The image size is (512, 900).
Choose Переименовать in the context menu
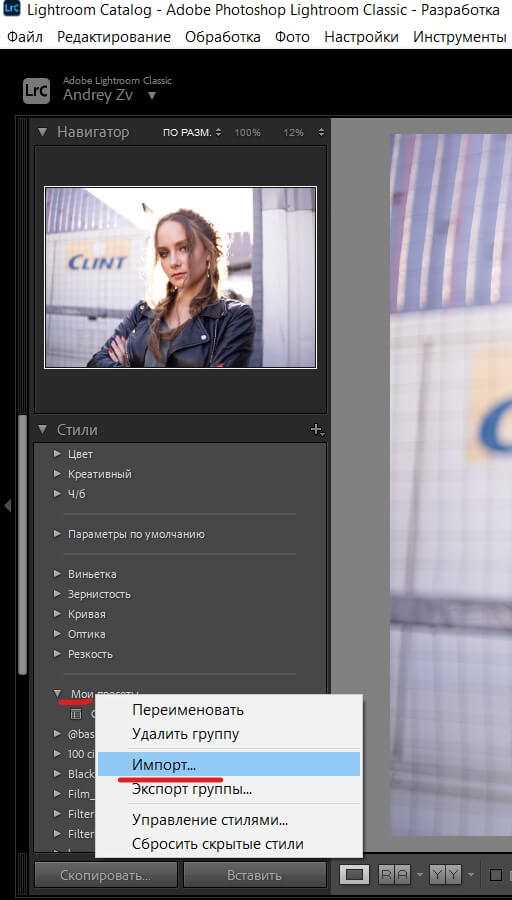(x=229, y=710)
